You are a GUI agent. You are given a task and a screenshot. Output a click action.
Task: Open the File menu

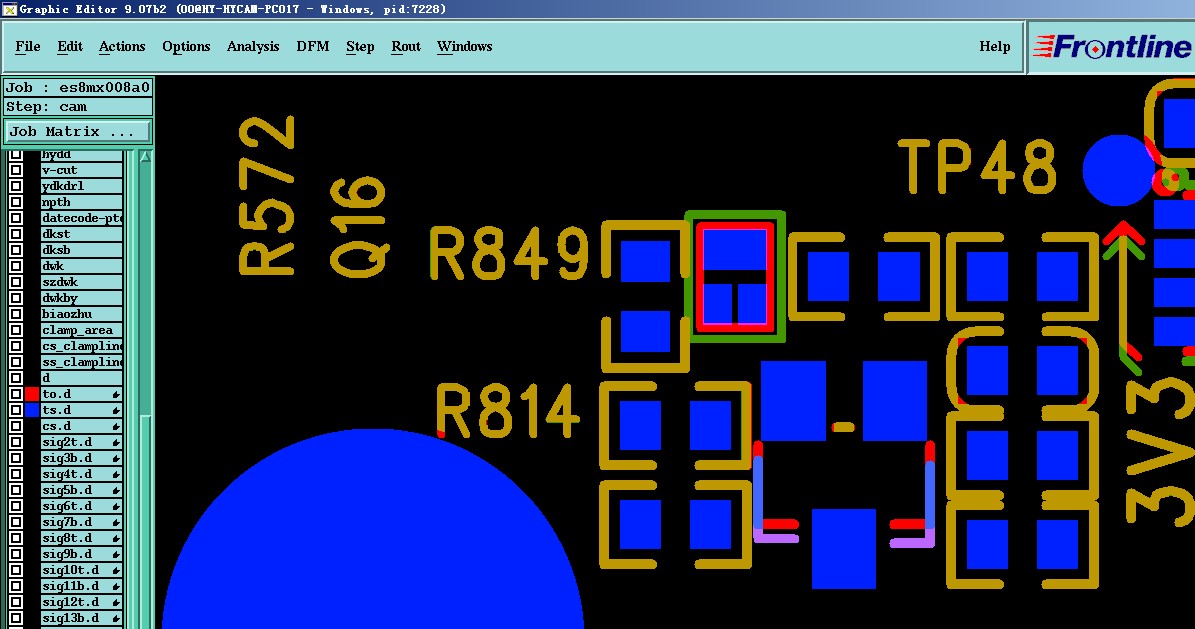(27, 47)
